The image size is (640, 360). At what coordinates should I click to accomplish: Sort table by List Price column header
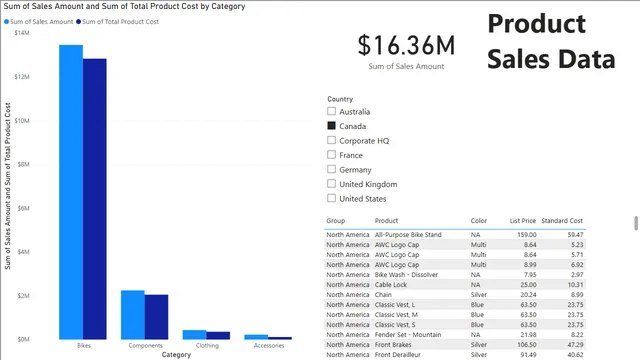click(522, 221)
